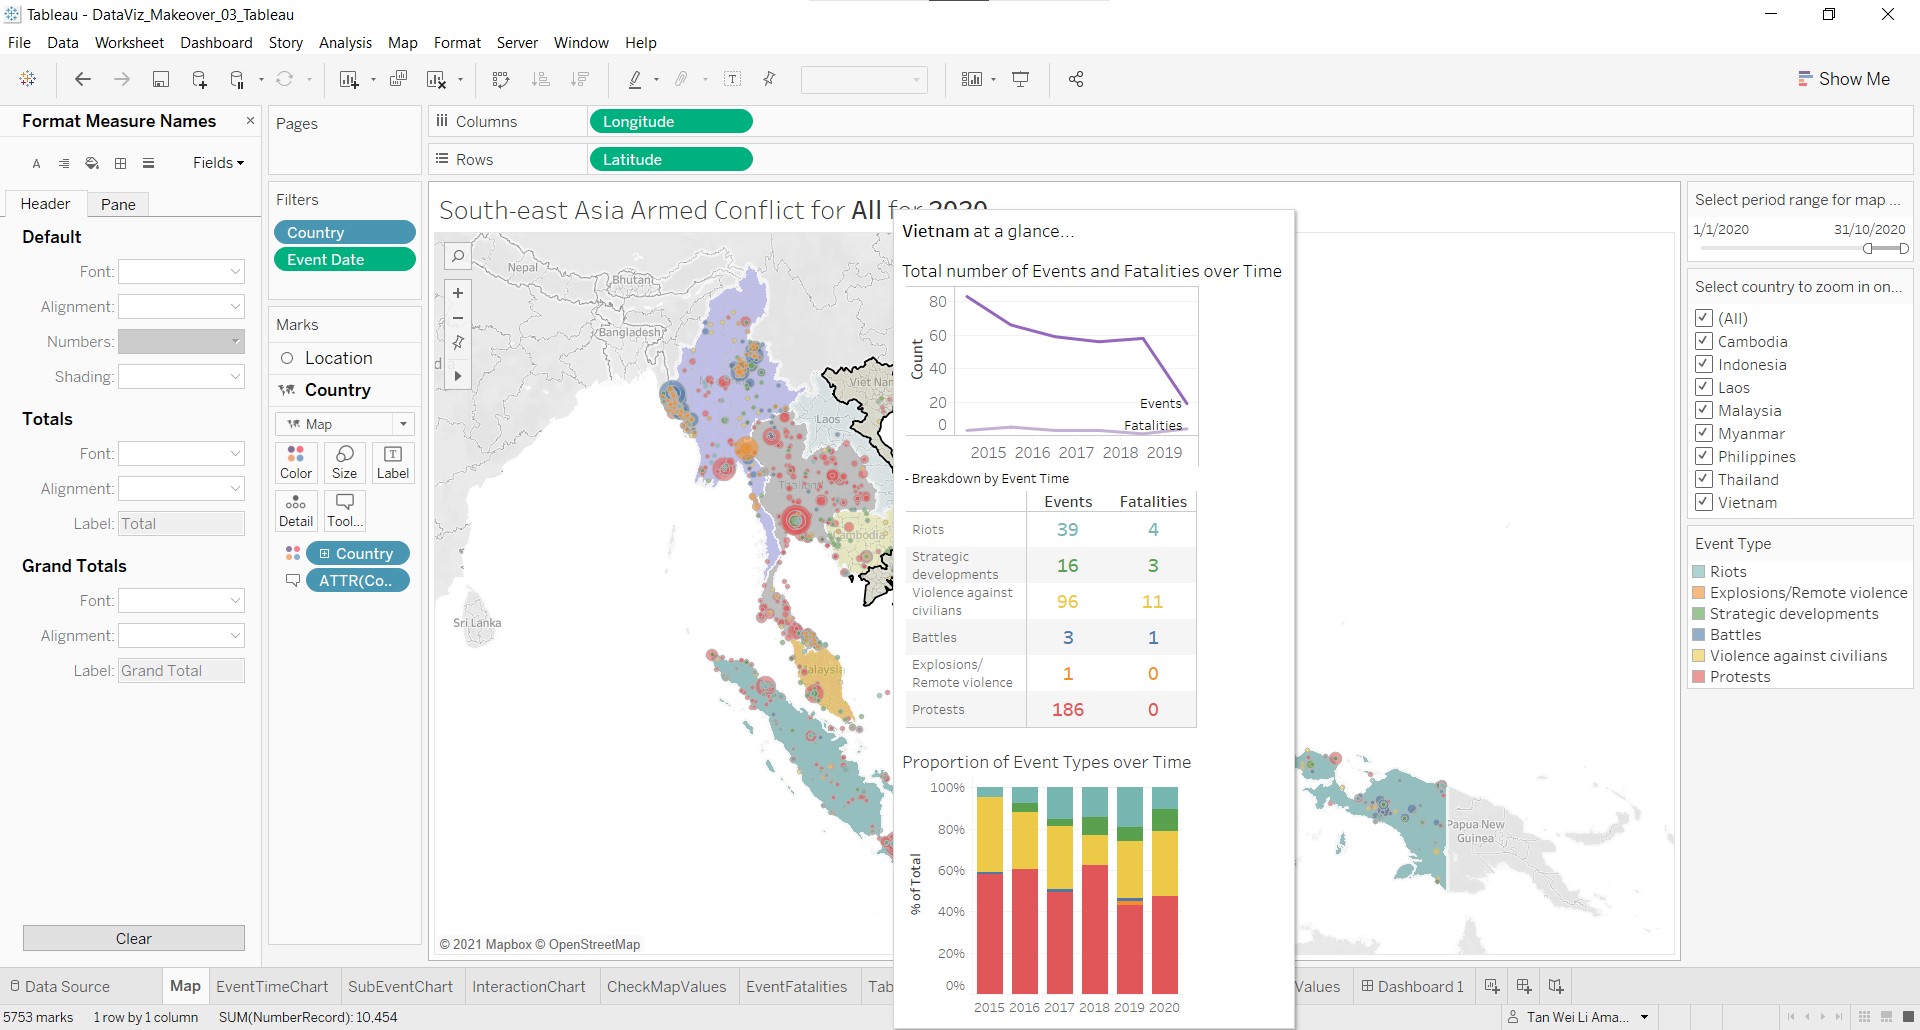1920x1030 pixels.
Task: Switch to the EventTimeChart sheet tab
Action: 272,986
